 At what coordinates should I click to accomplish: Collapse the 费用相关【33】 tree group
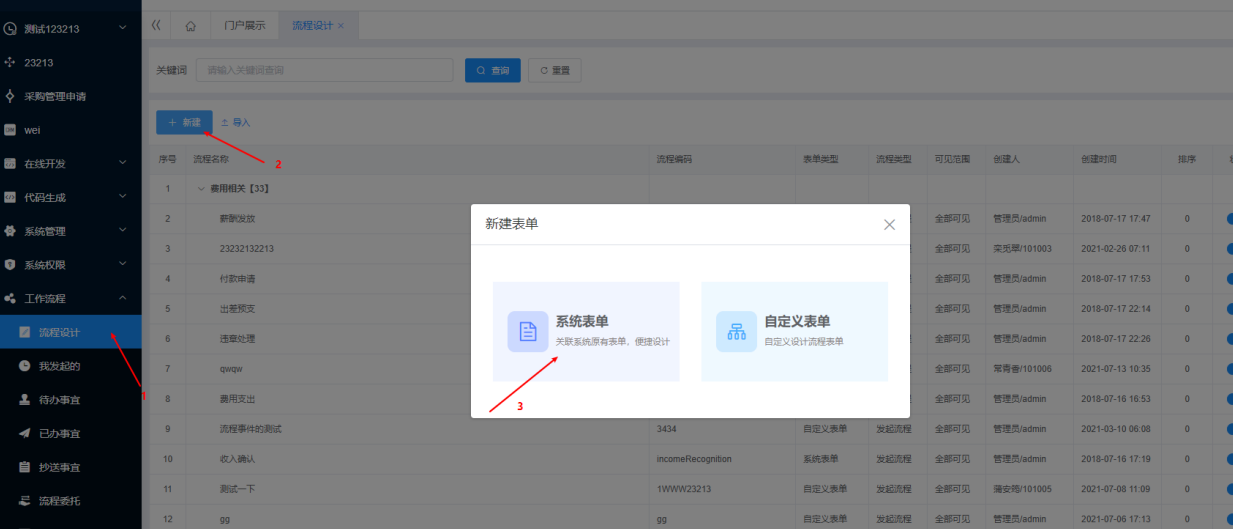(x=201, y=188)
